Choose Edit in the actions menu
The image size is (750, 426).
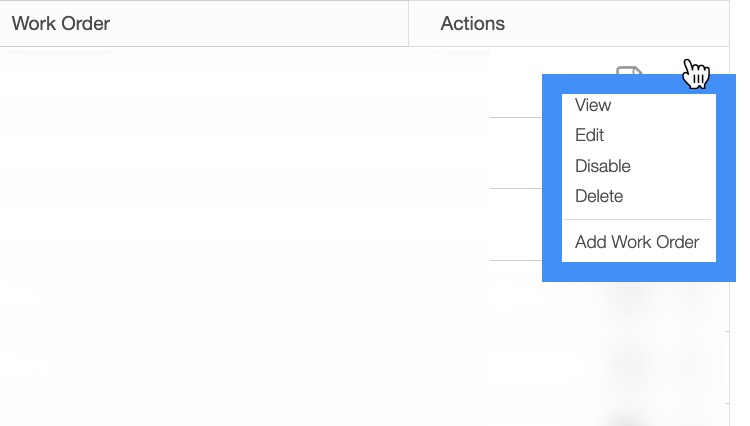coord(590,135)
